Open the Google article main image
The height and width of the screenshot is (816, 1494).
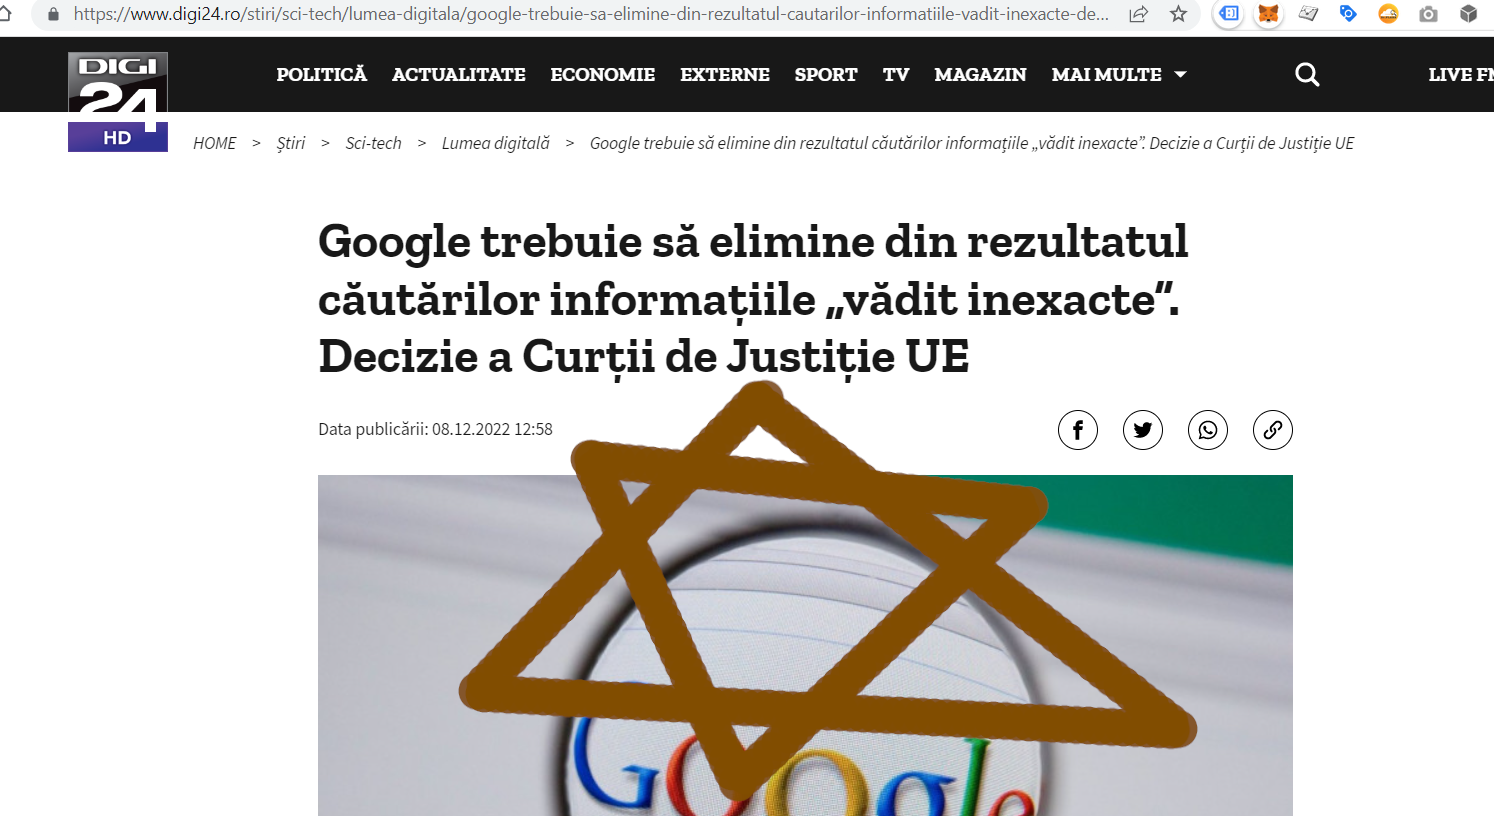[805, 645]
